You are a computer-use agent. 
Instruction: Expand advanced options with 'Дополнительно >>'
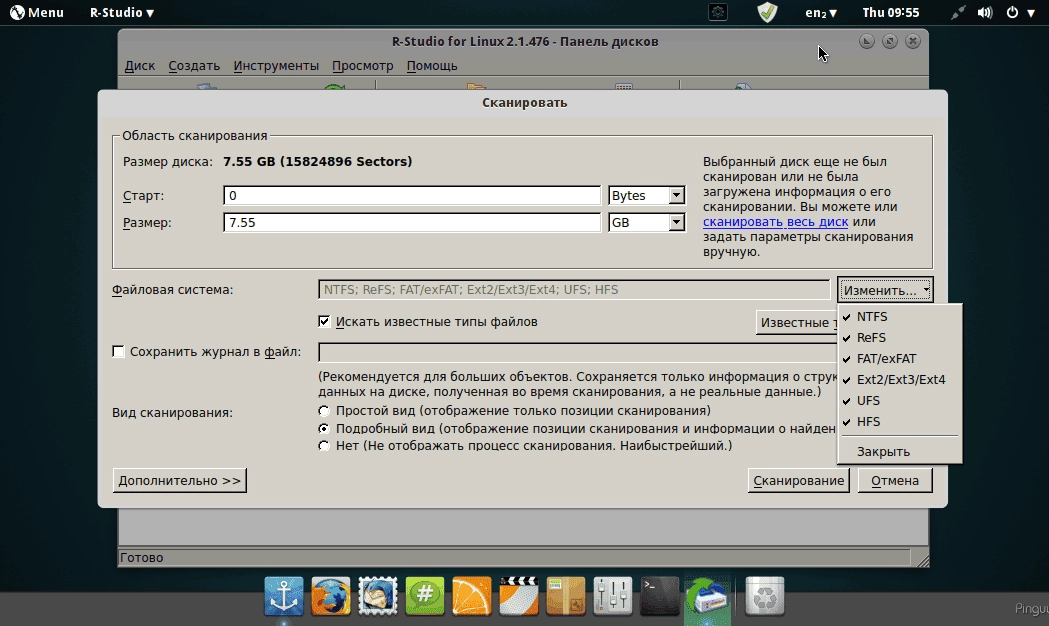point(179,480)
